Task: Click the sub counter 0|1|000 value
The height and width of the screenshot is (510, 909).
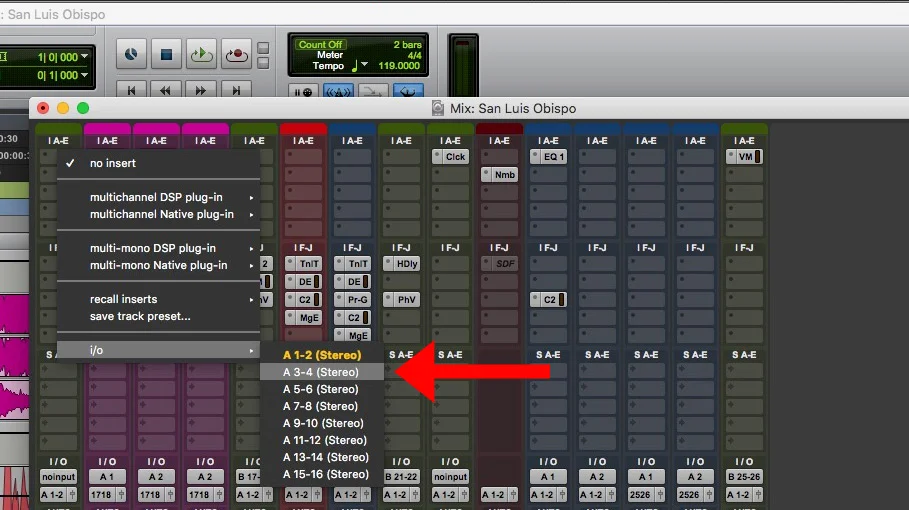Action: [57, 75]
